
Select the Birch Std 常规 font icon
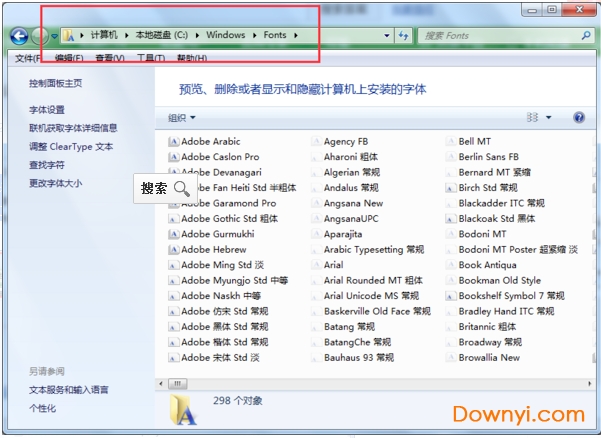(451, 188)
